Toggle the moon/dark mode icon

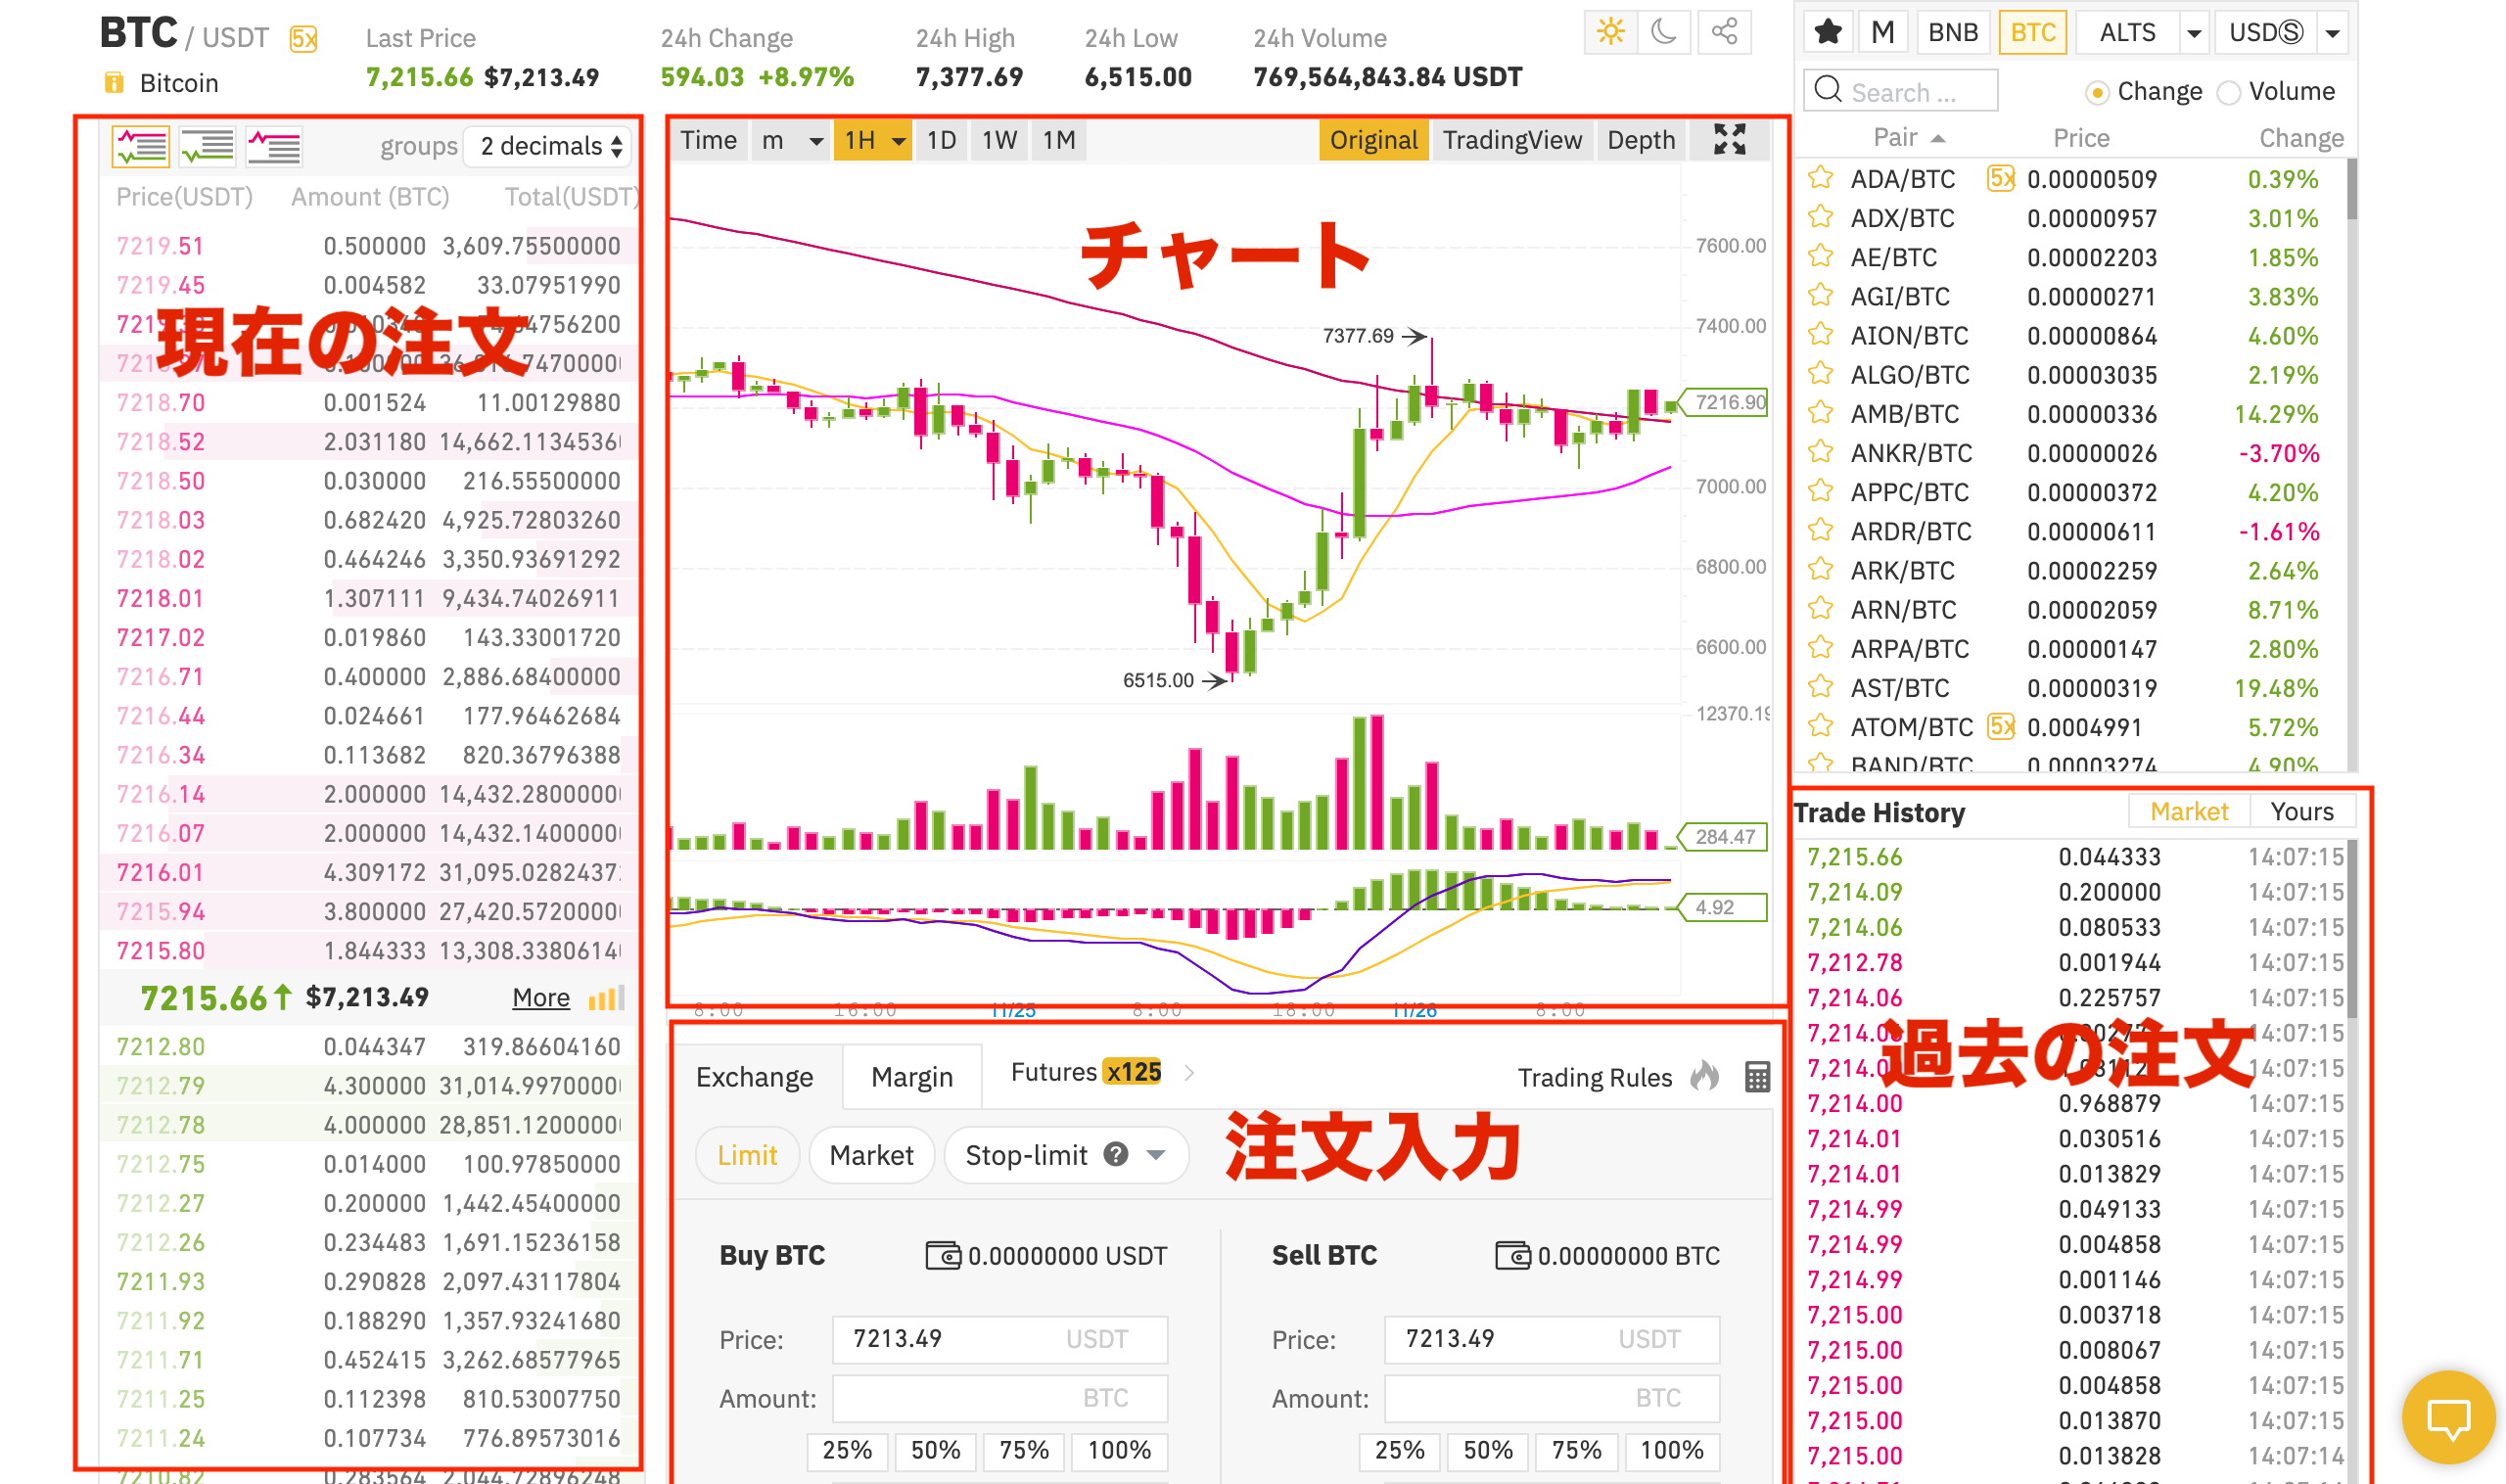(x=1667, y=31)
